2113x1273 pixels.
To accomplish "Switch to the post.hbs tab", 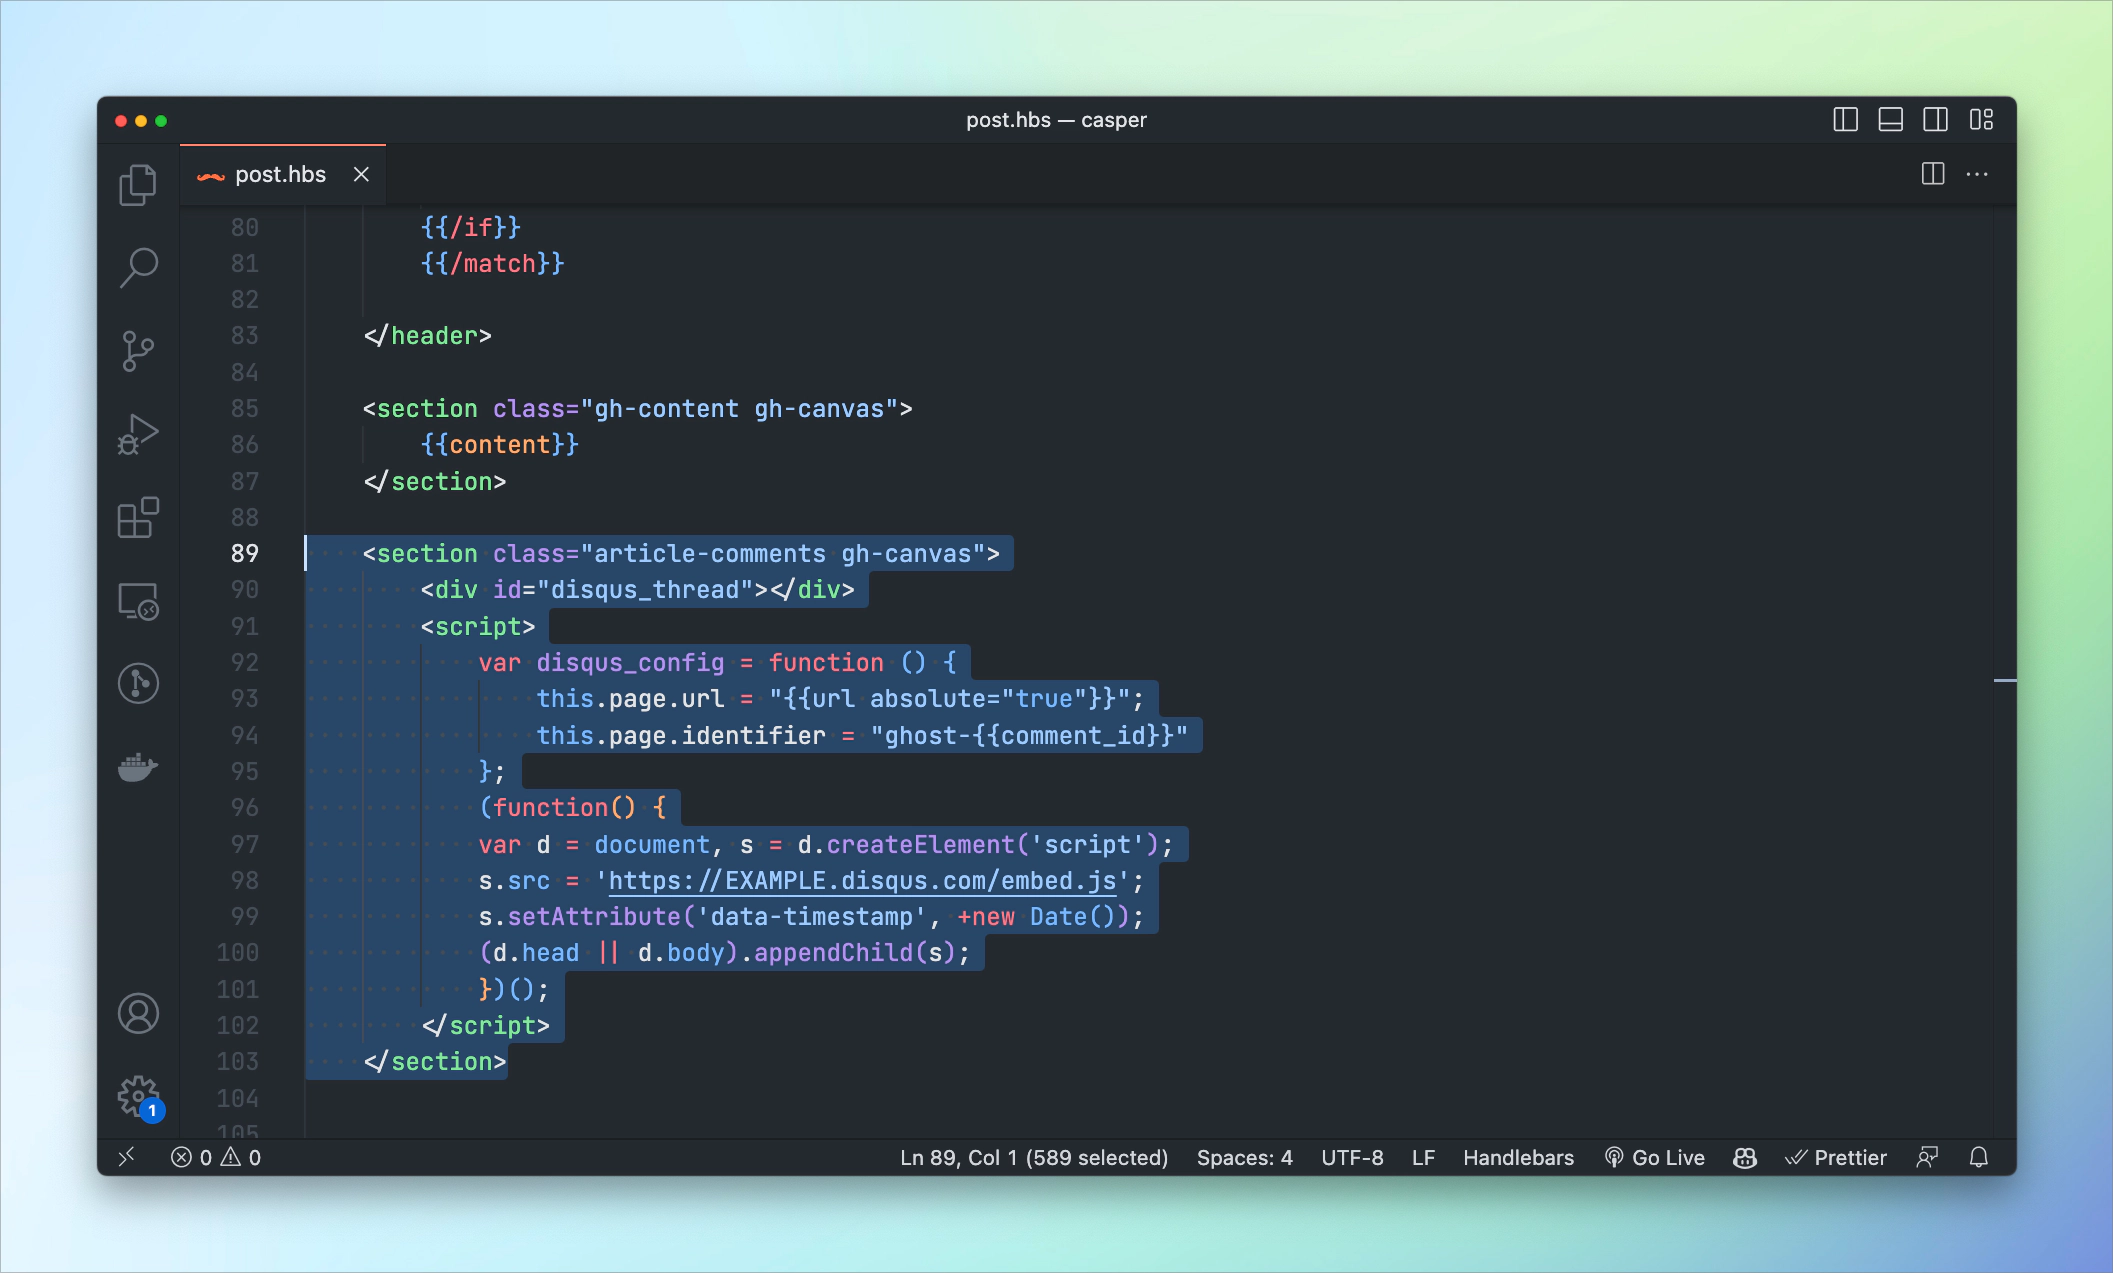I will pos(280,175).
